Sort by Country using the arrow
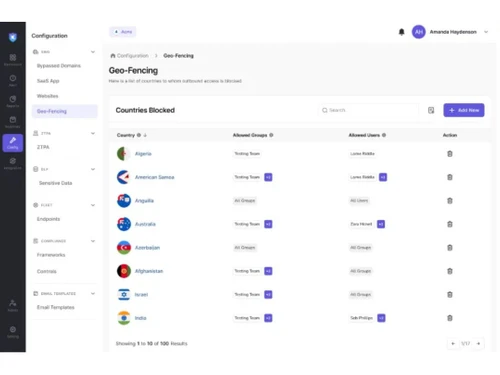500x375 pixels. pyautogui.click(x=145, y=135)
